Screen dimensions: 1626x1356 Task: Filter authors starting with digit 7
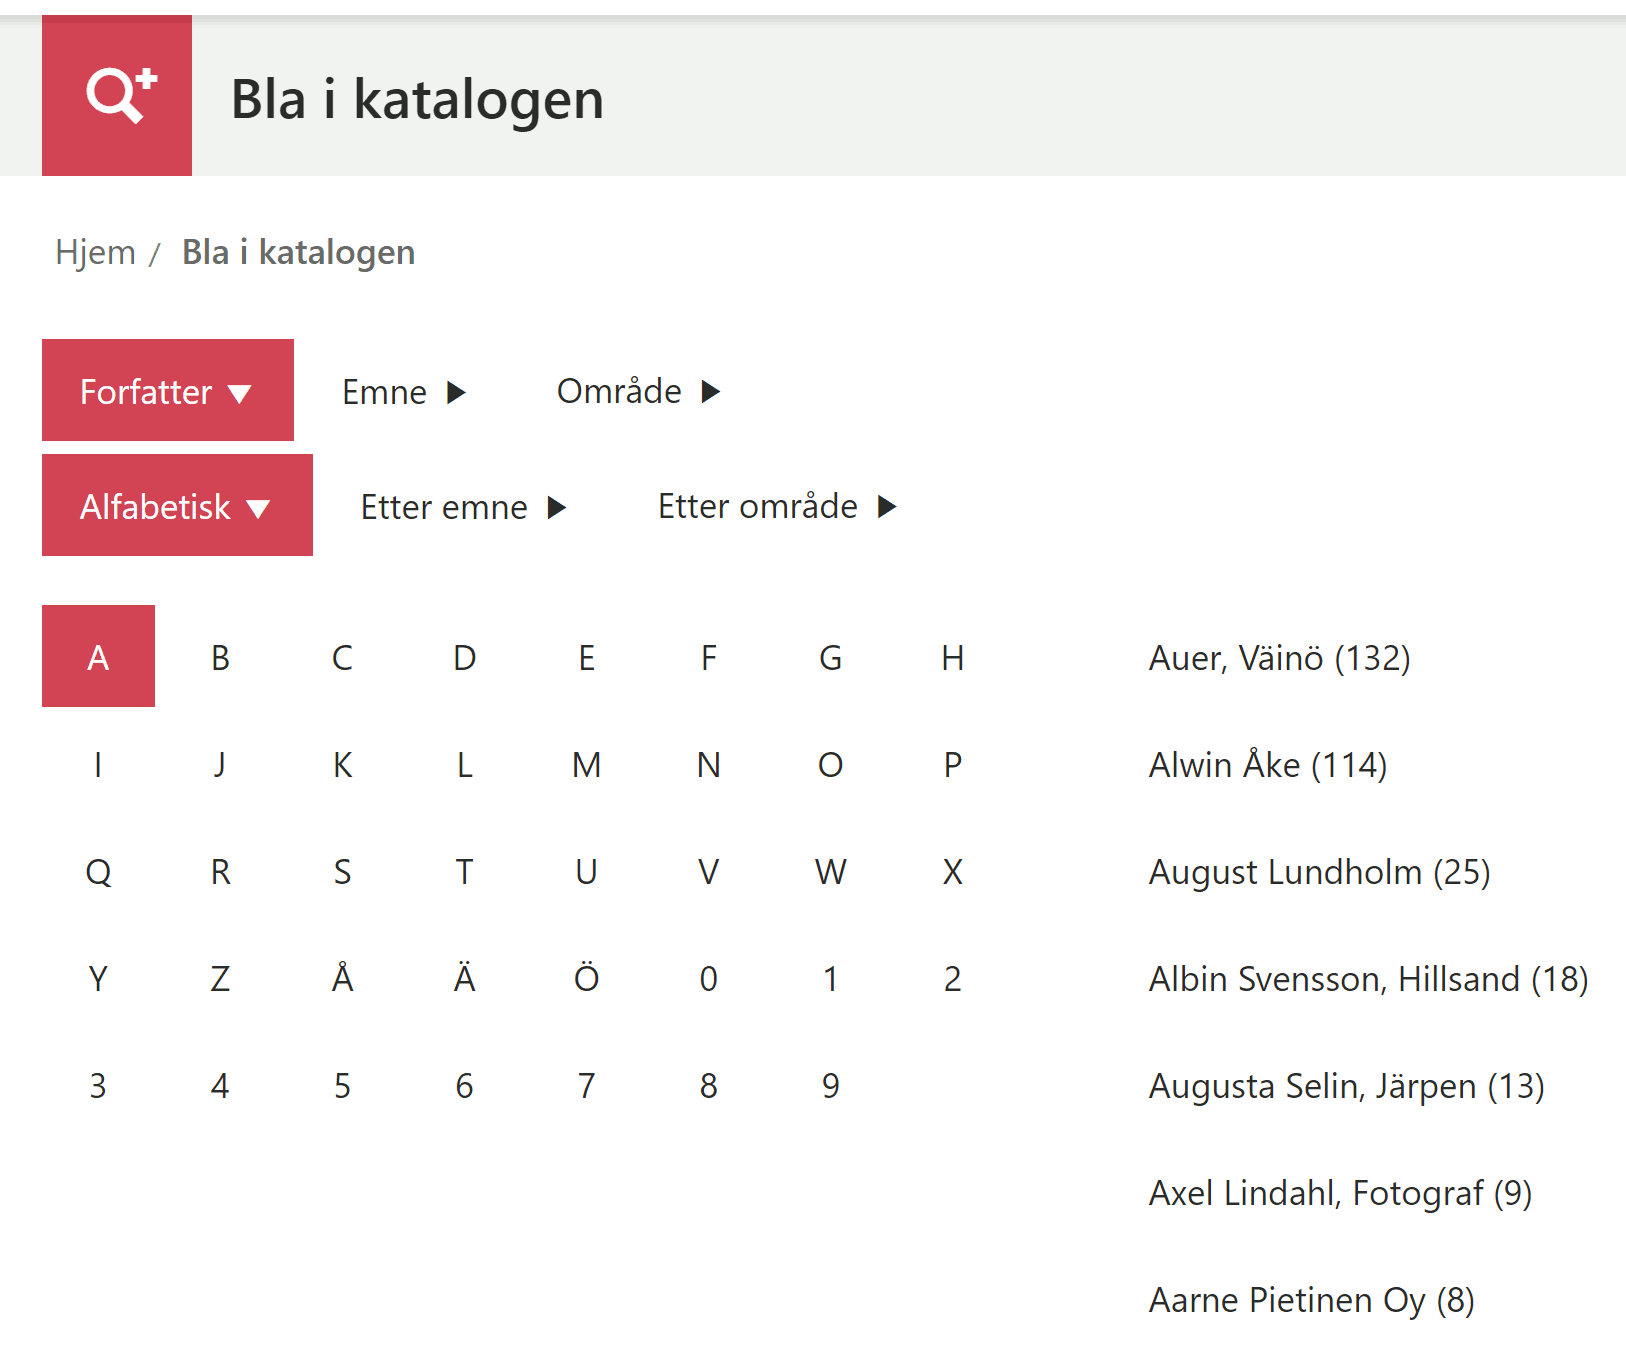[x=586, y=1085]
